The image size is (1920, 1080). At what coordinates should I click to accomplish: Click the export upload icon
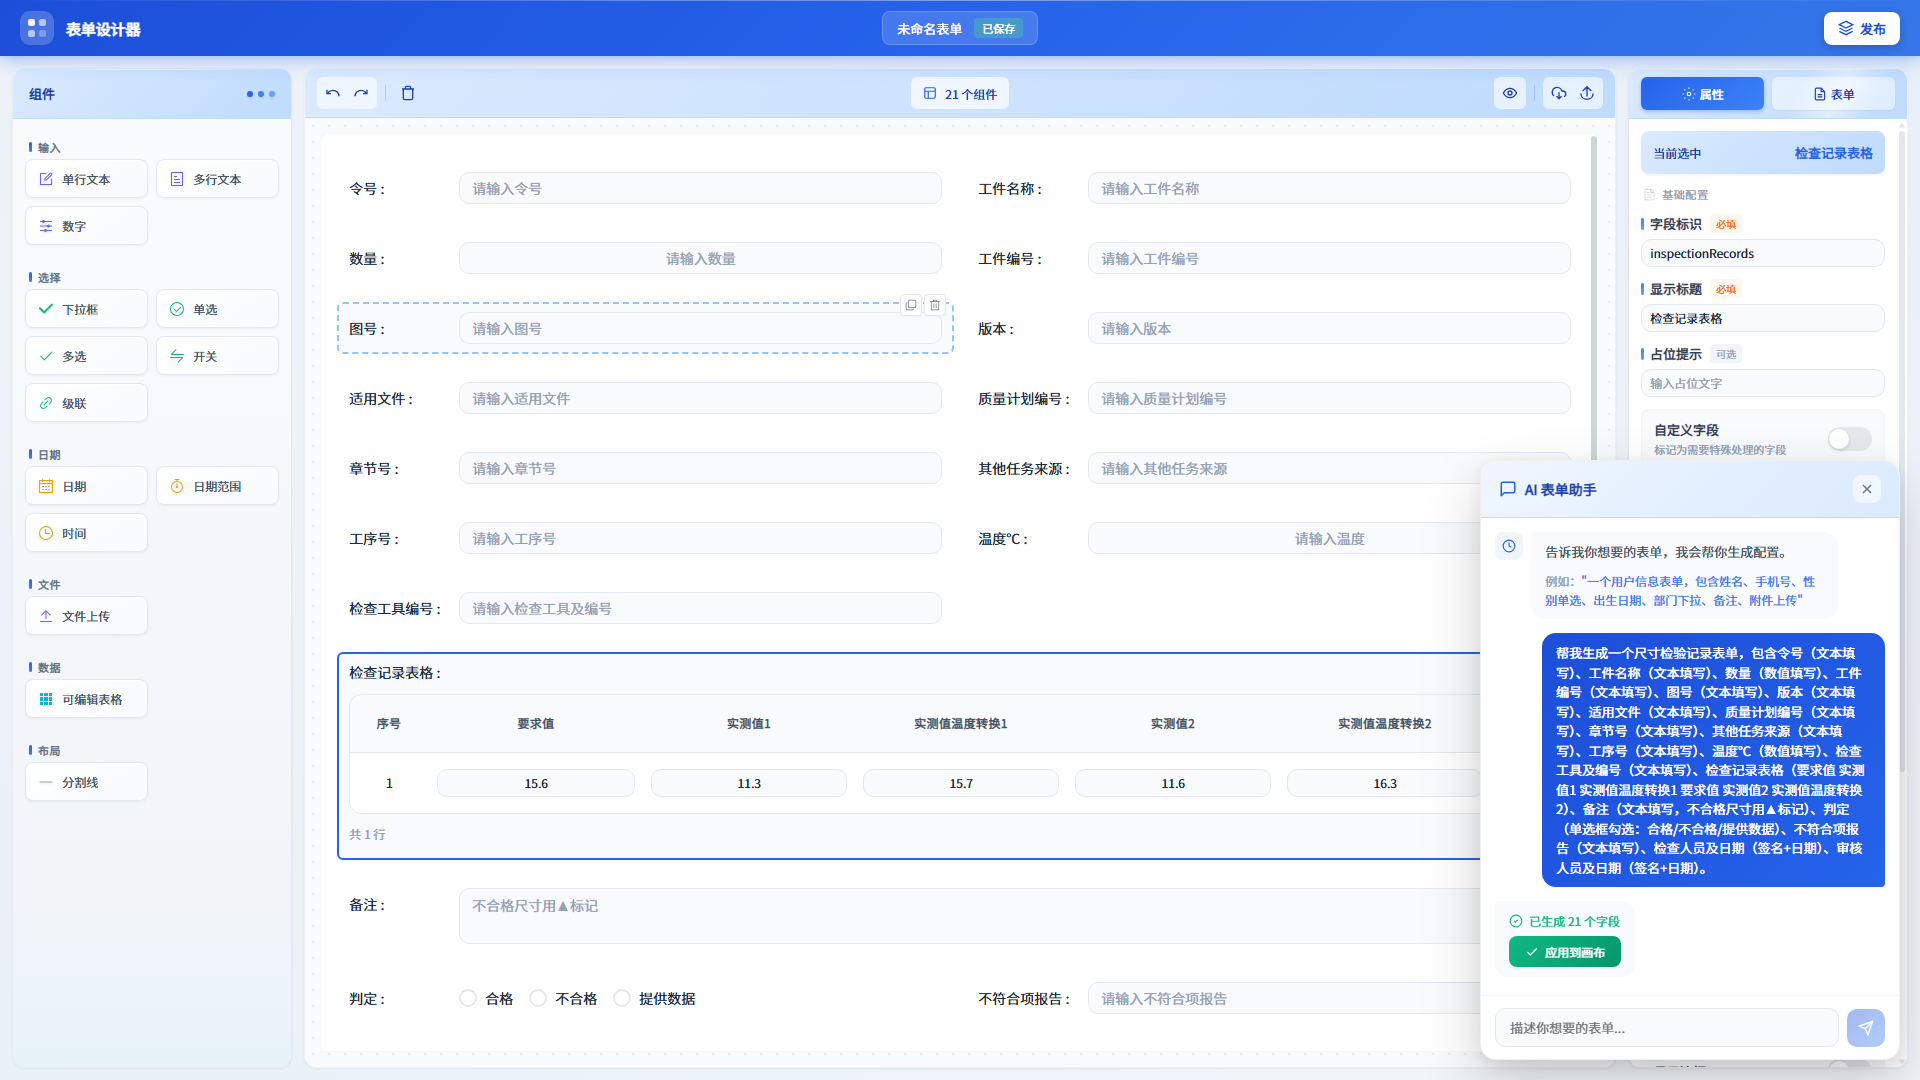pyautogui.click(x=1587, y=93)
